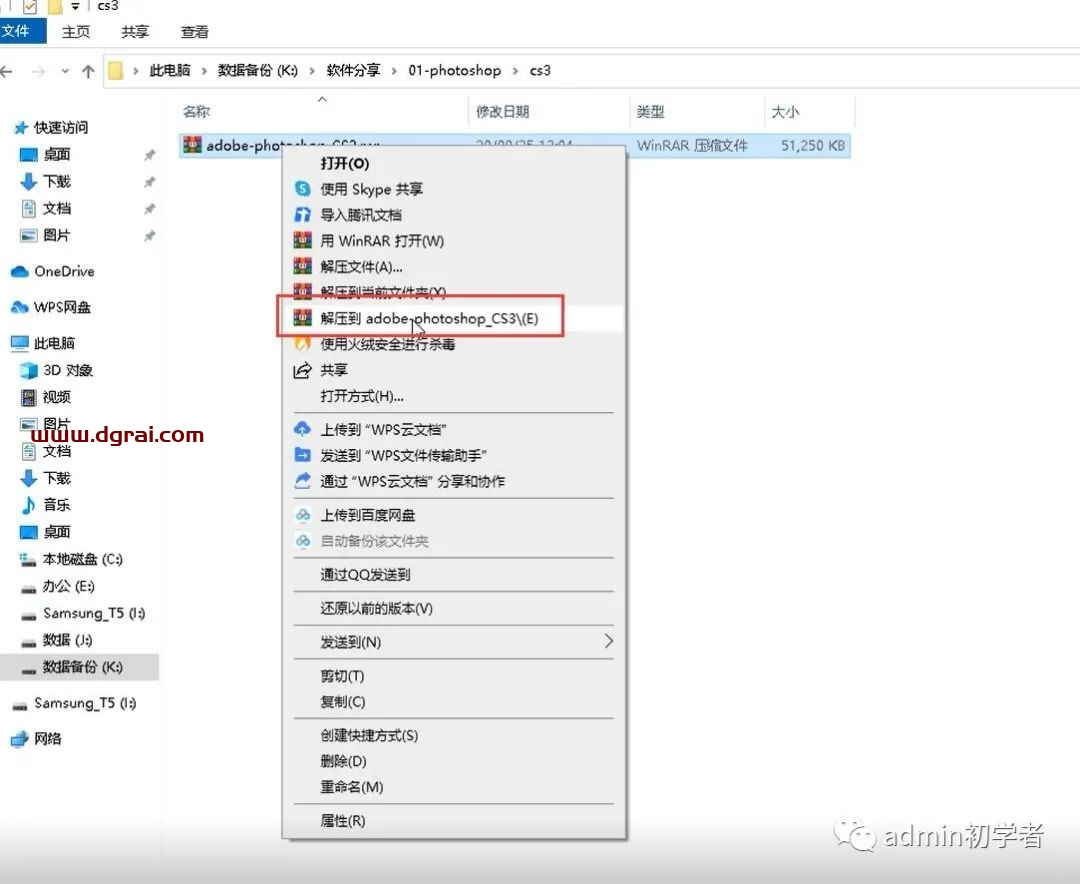
Task: Expand the chevron after 软件分享 in breadcrumb
Action: pyautogui.click(x=395, y=70)
